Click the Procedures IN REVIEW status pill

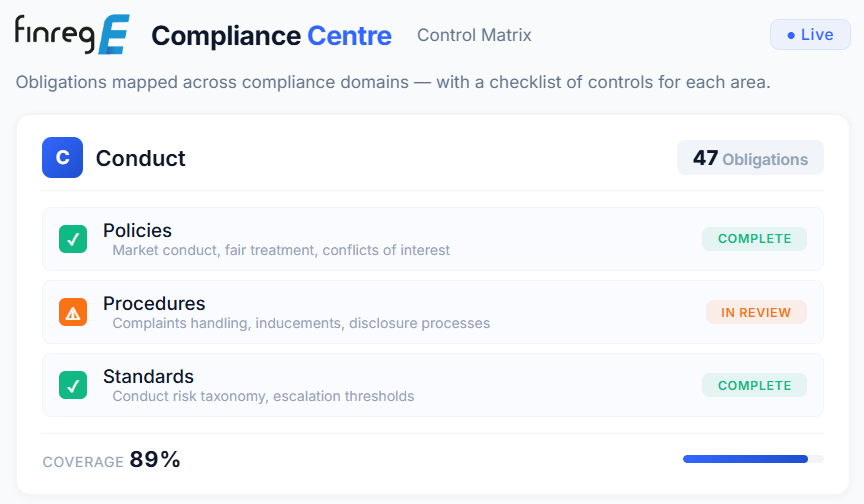(756, 312)
